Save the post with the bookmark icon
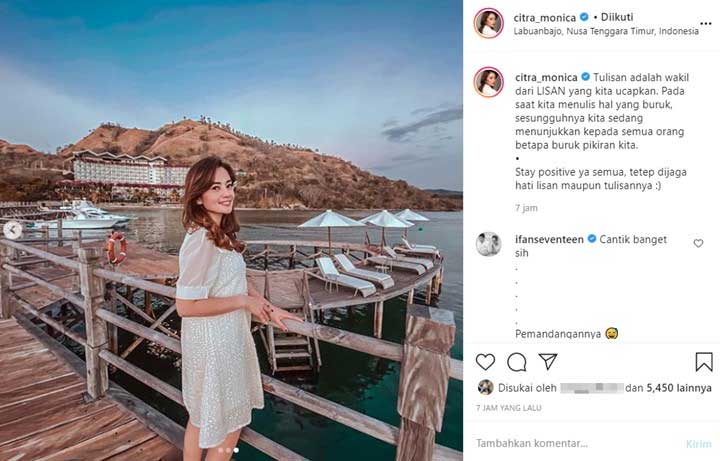The height and width of the screenshot is (461, 720). (704, 362)
